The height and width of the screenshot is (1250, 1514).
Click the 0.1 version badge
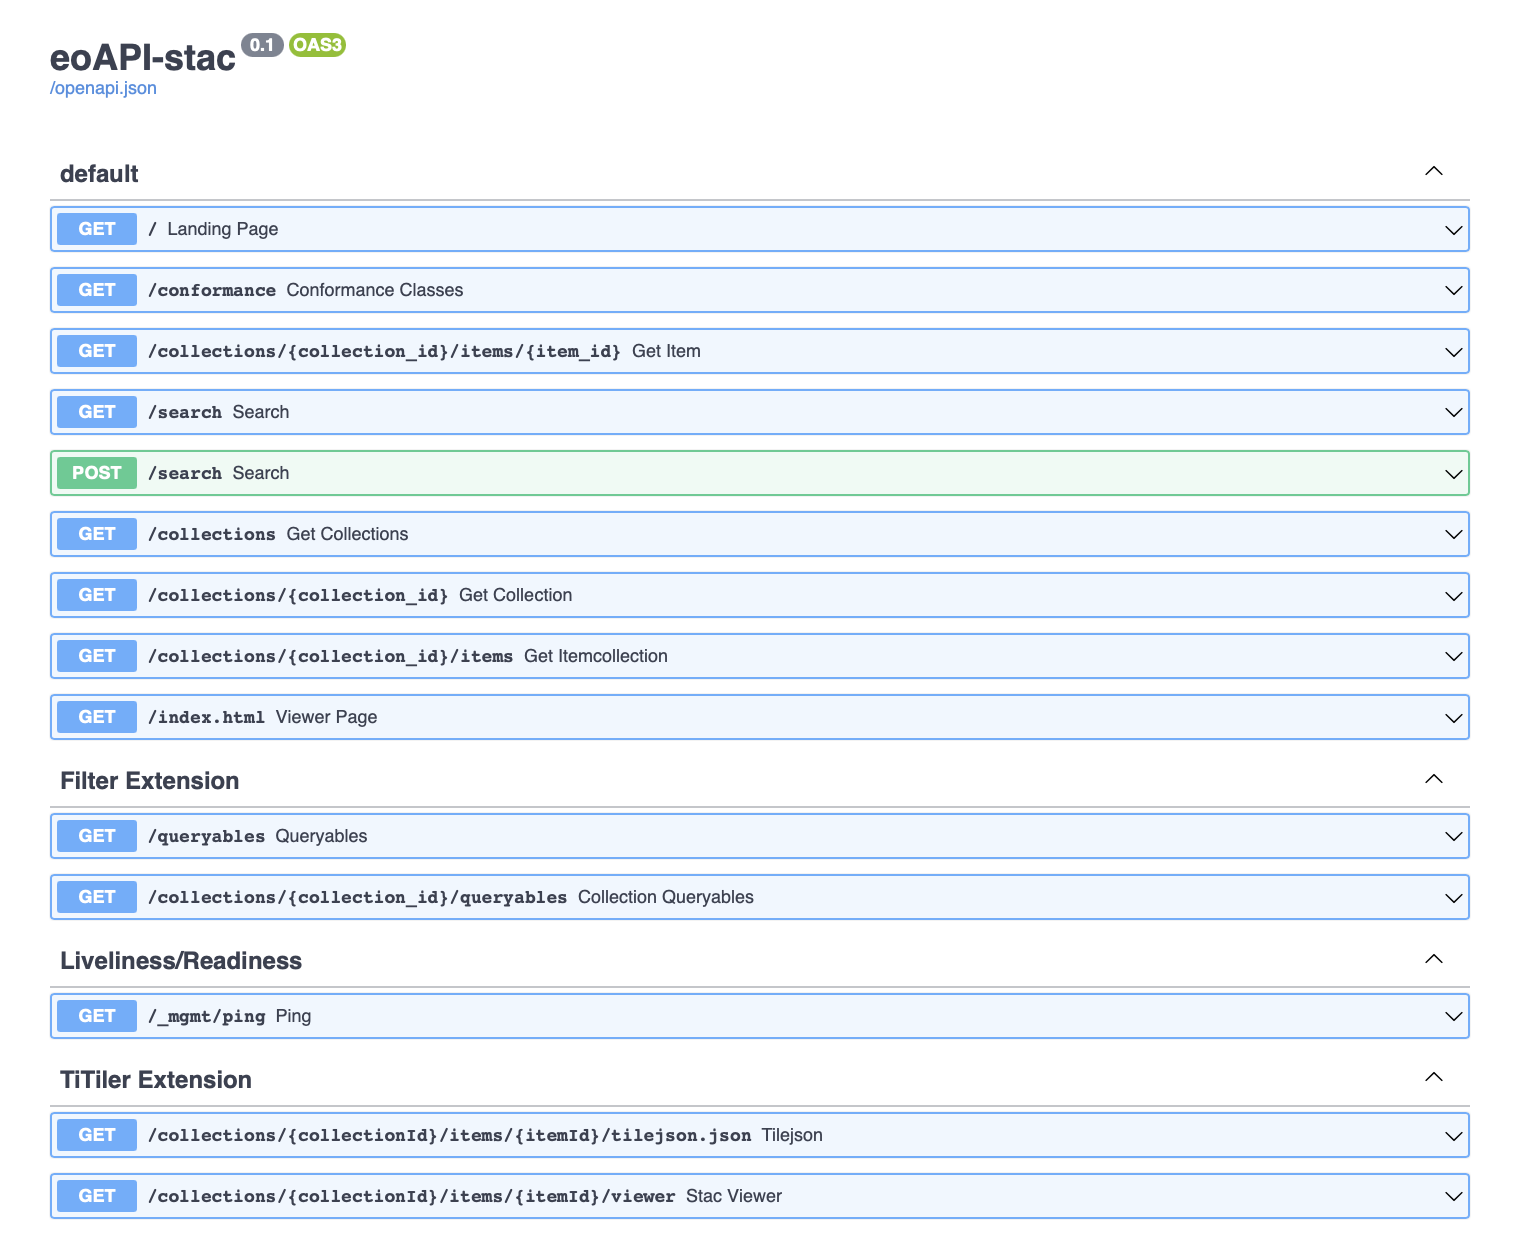[x=262, y=45]
